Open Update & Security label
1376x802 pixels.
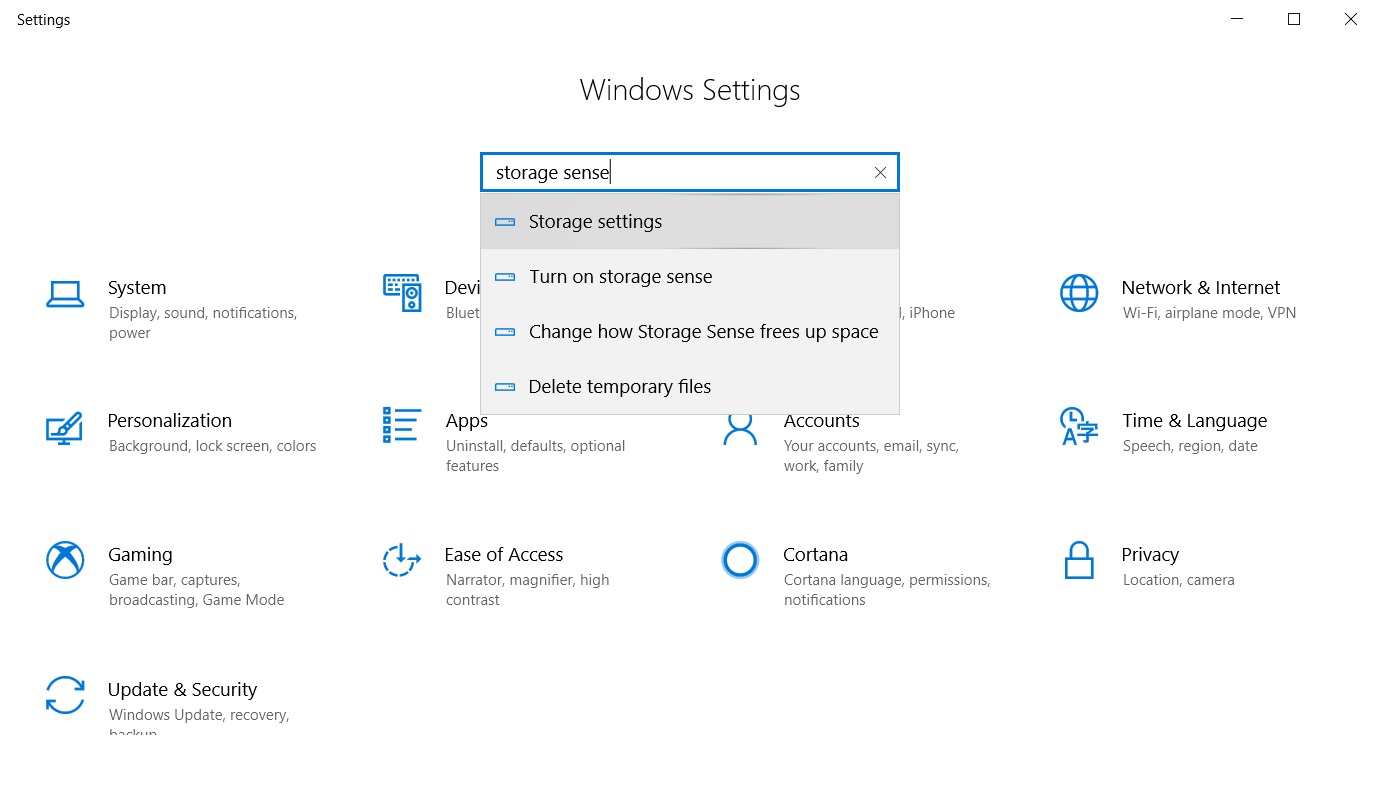tap(183, 690)
